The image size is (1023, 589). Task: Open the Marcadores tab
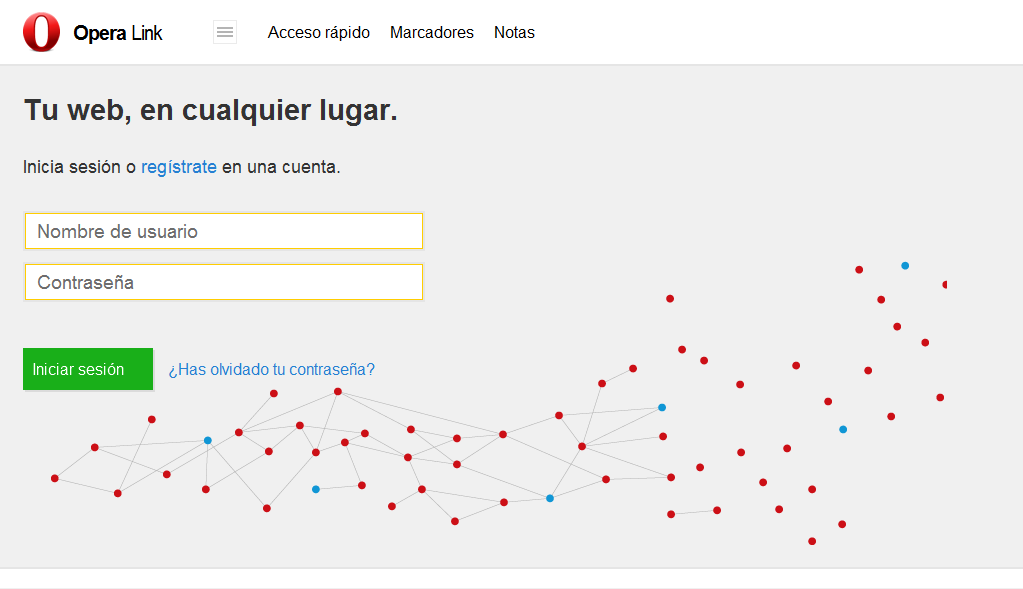432,33
